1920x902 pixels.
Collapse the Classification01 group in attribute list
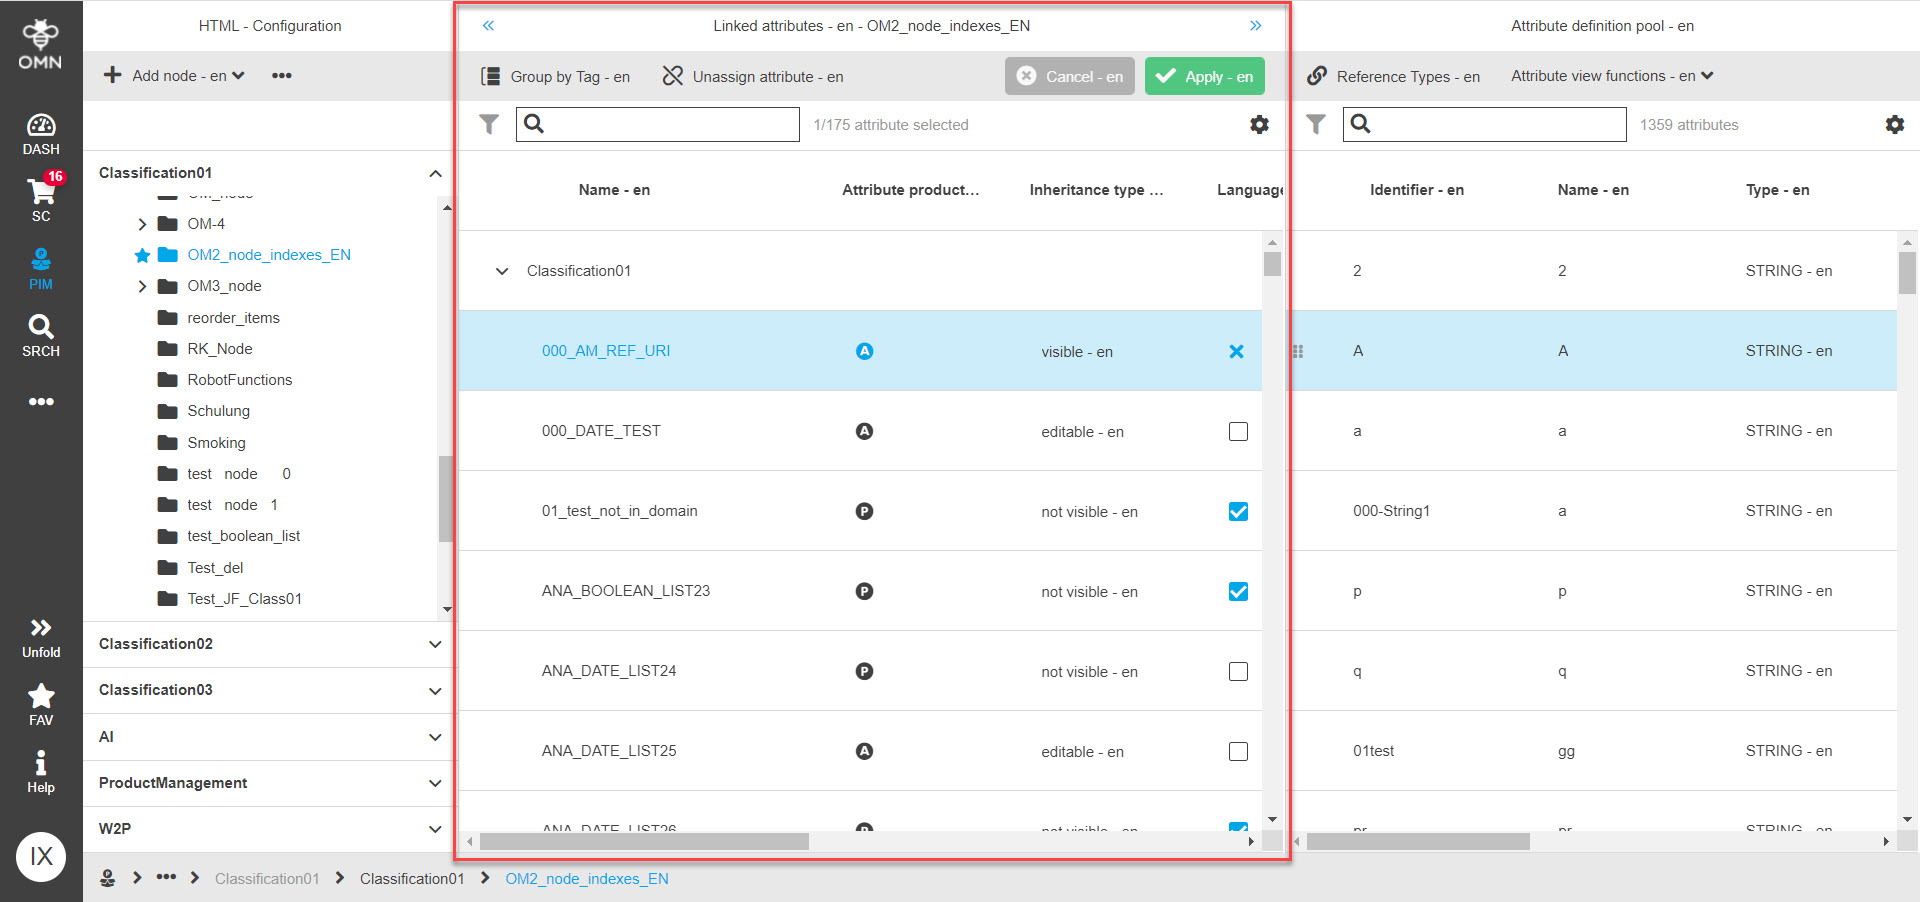502,271
